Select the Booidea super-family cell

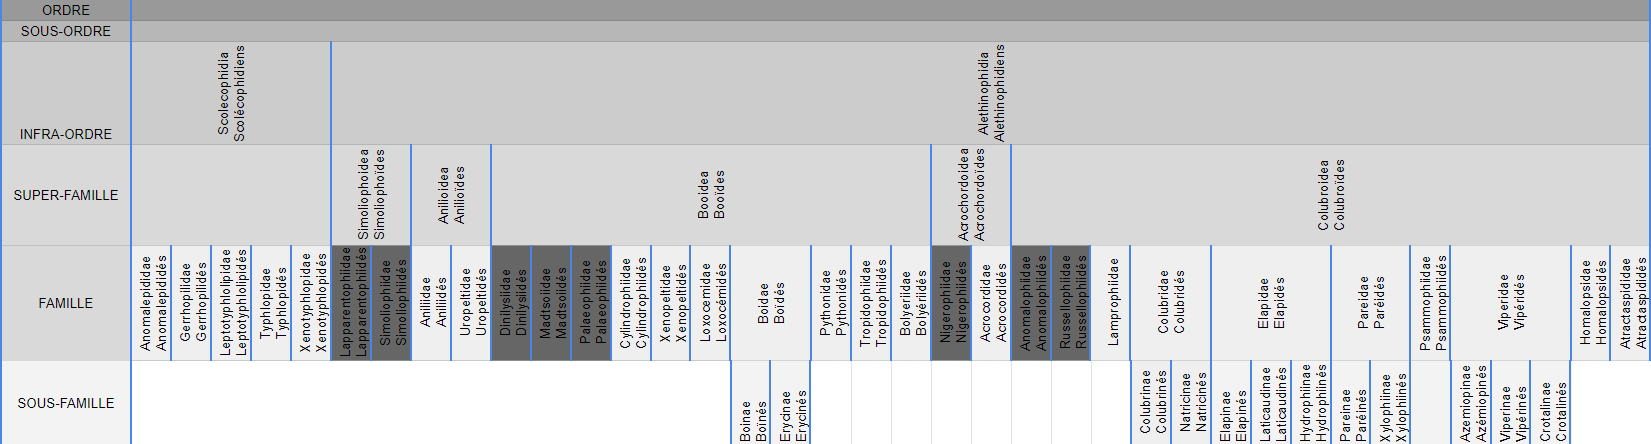[x=711, y=195]
